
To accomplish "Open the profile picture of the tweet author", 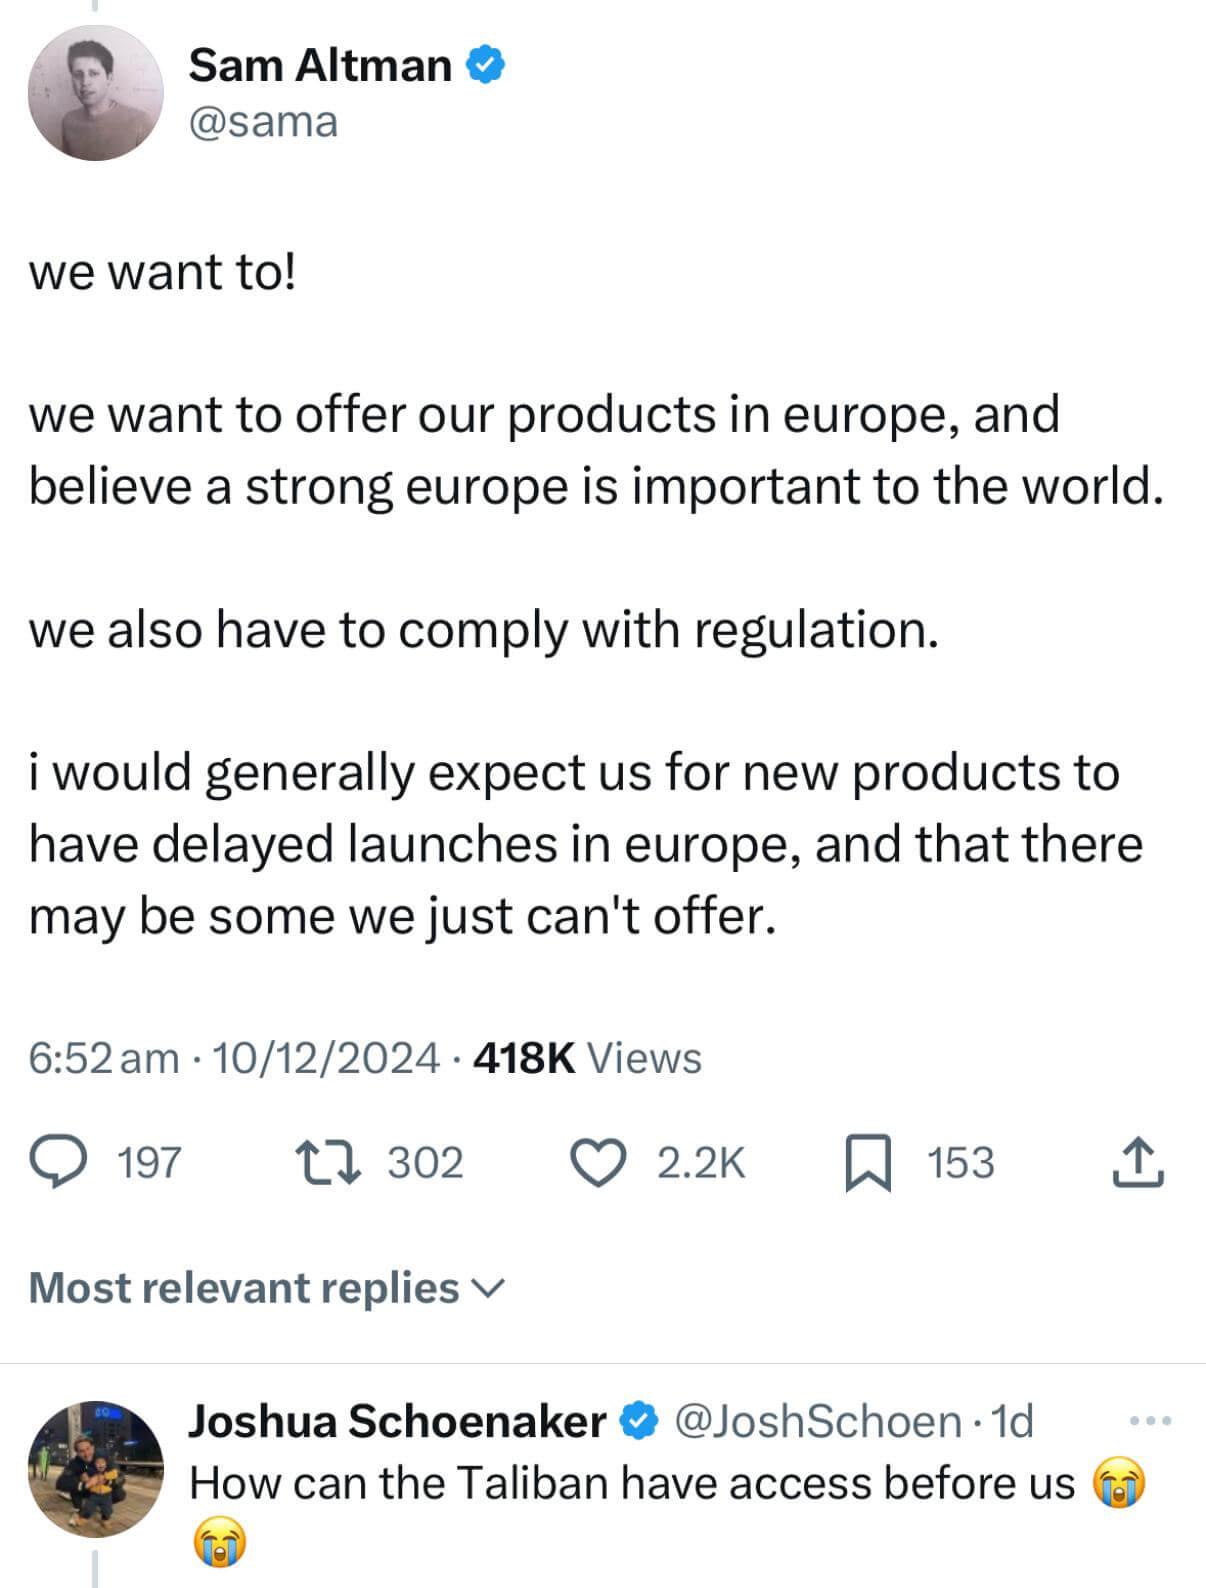I will [x=95, y=93].
